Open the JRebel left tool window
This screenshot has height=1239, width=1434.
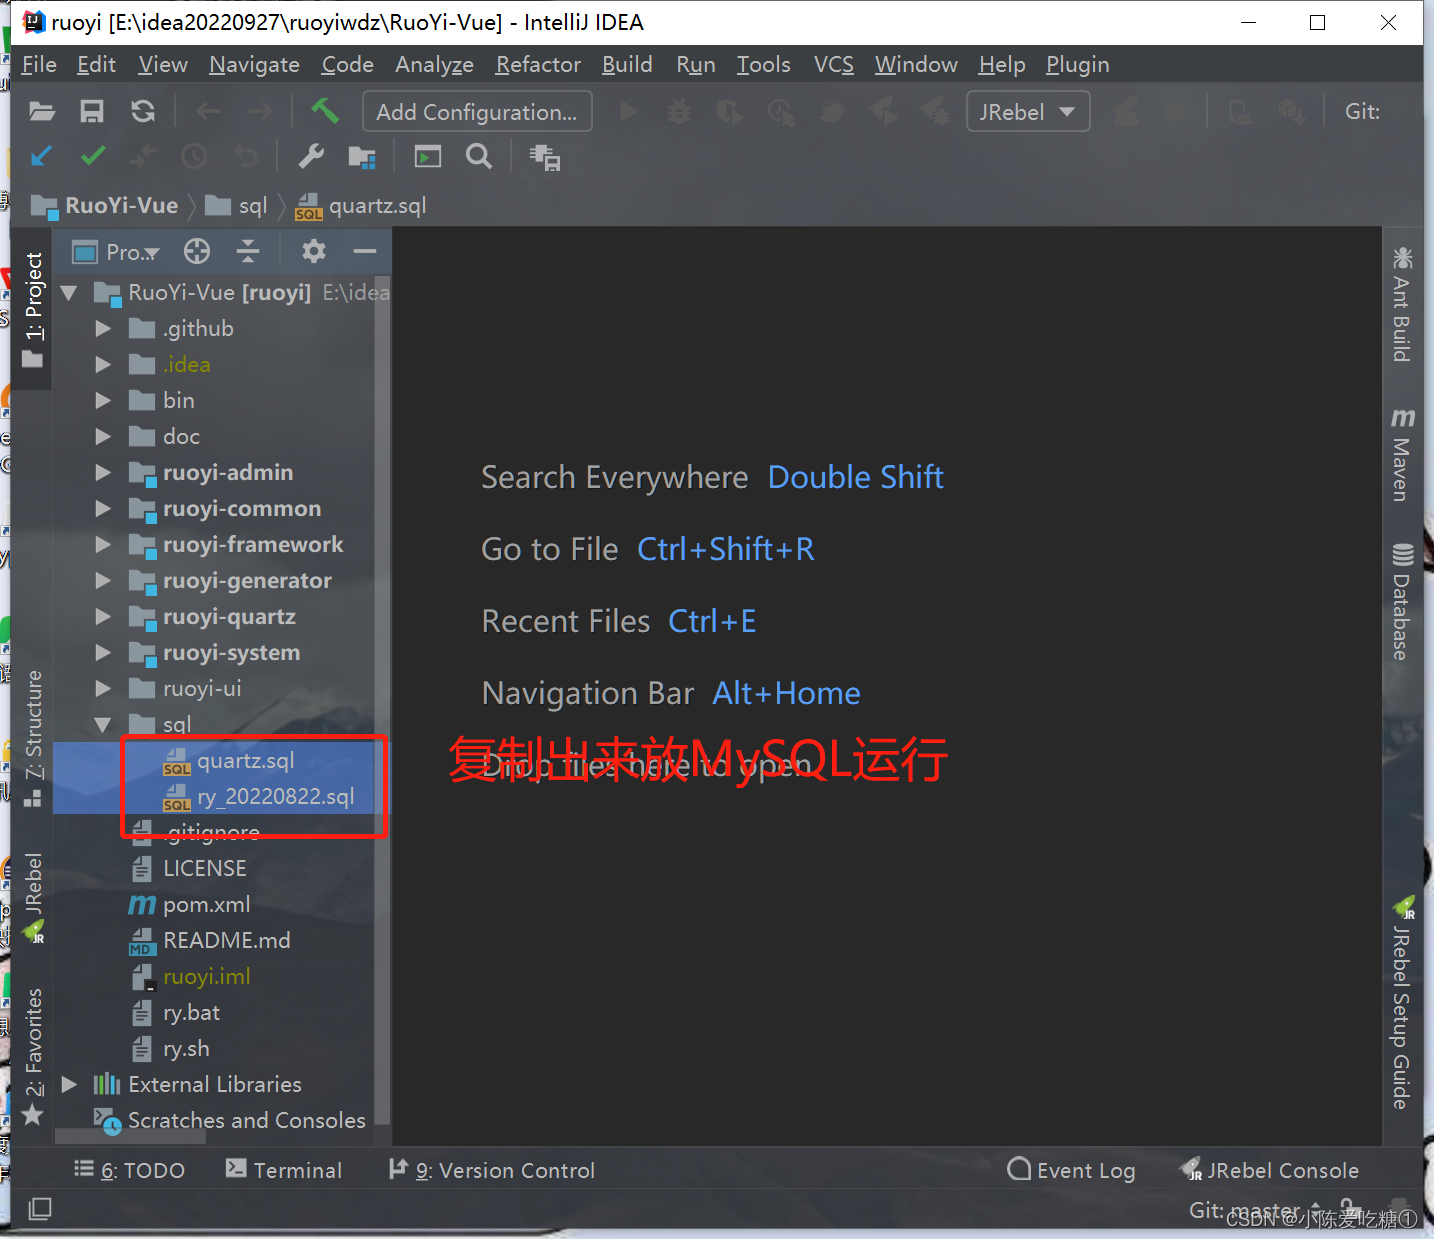pos(34,898)
